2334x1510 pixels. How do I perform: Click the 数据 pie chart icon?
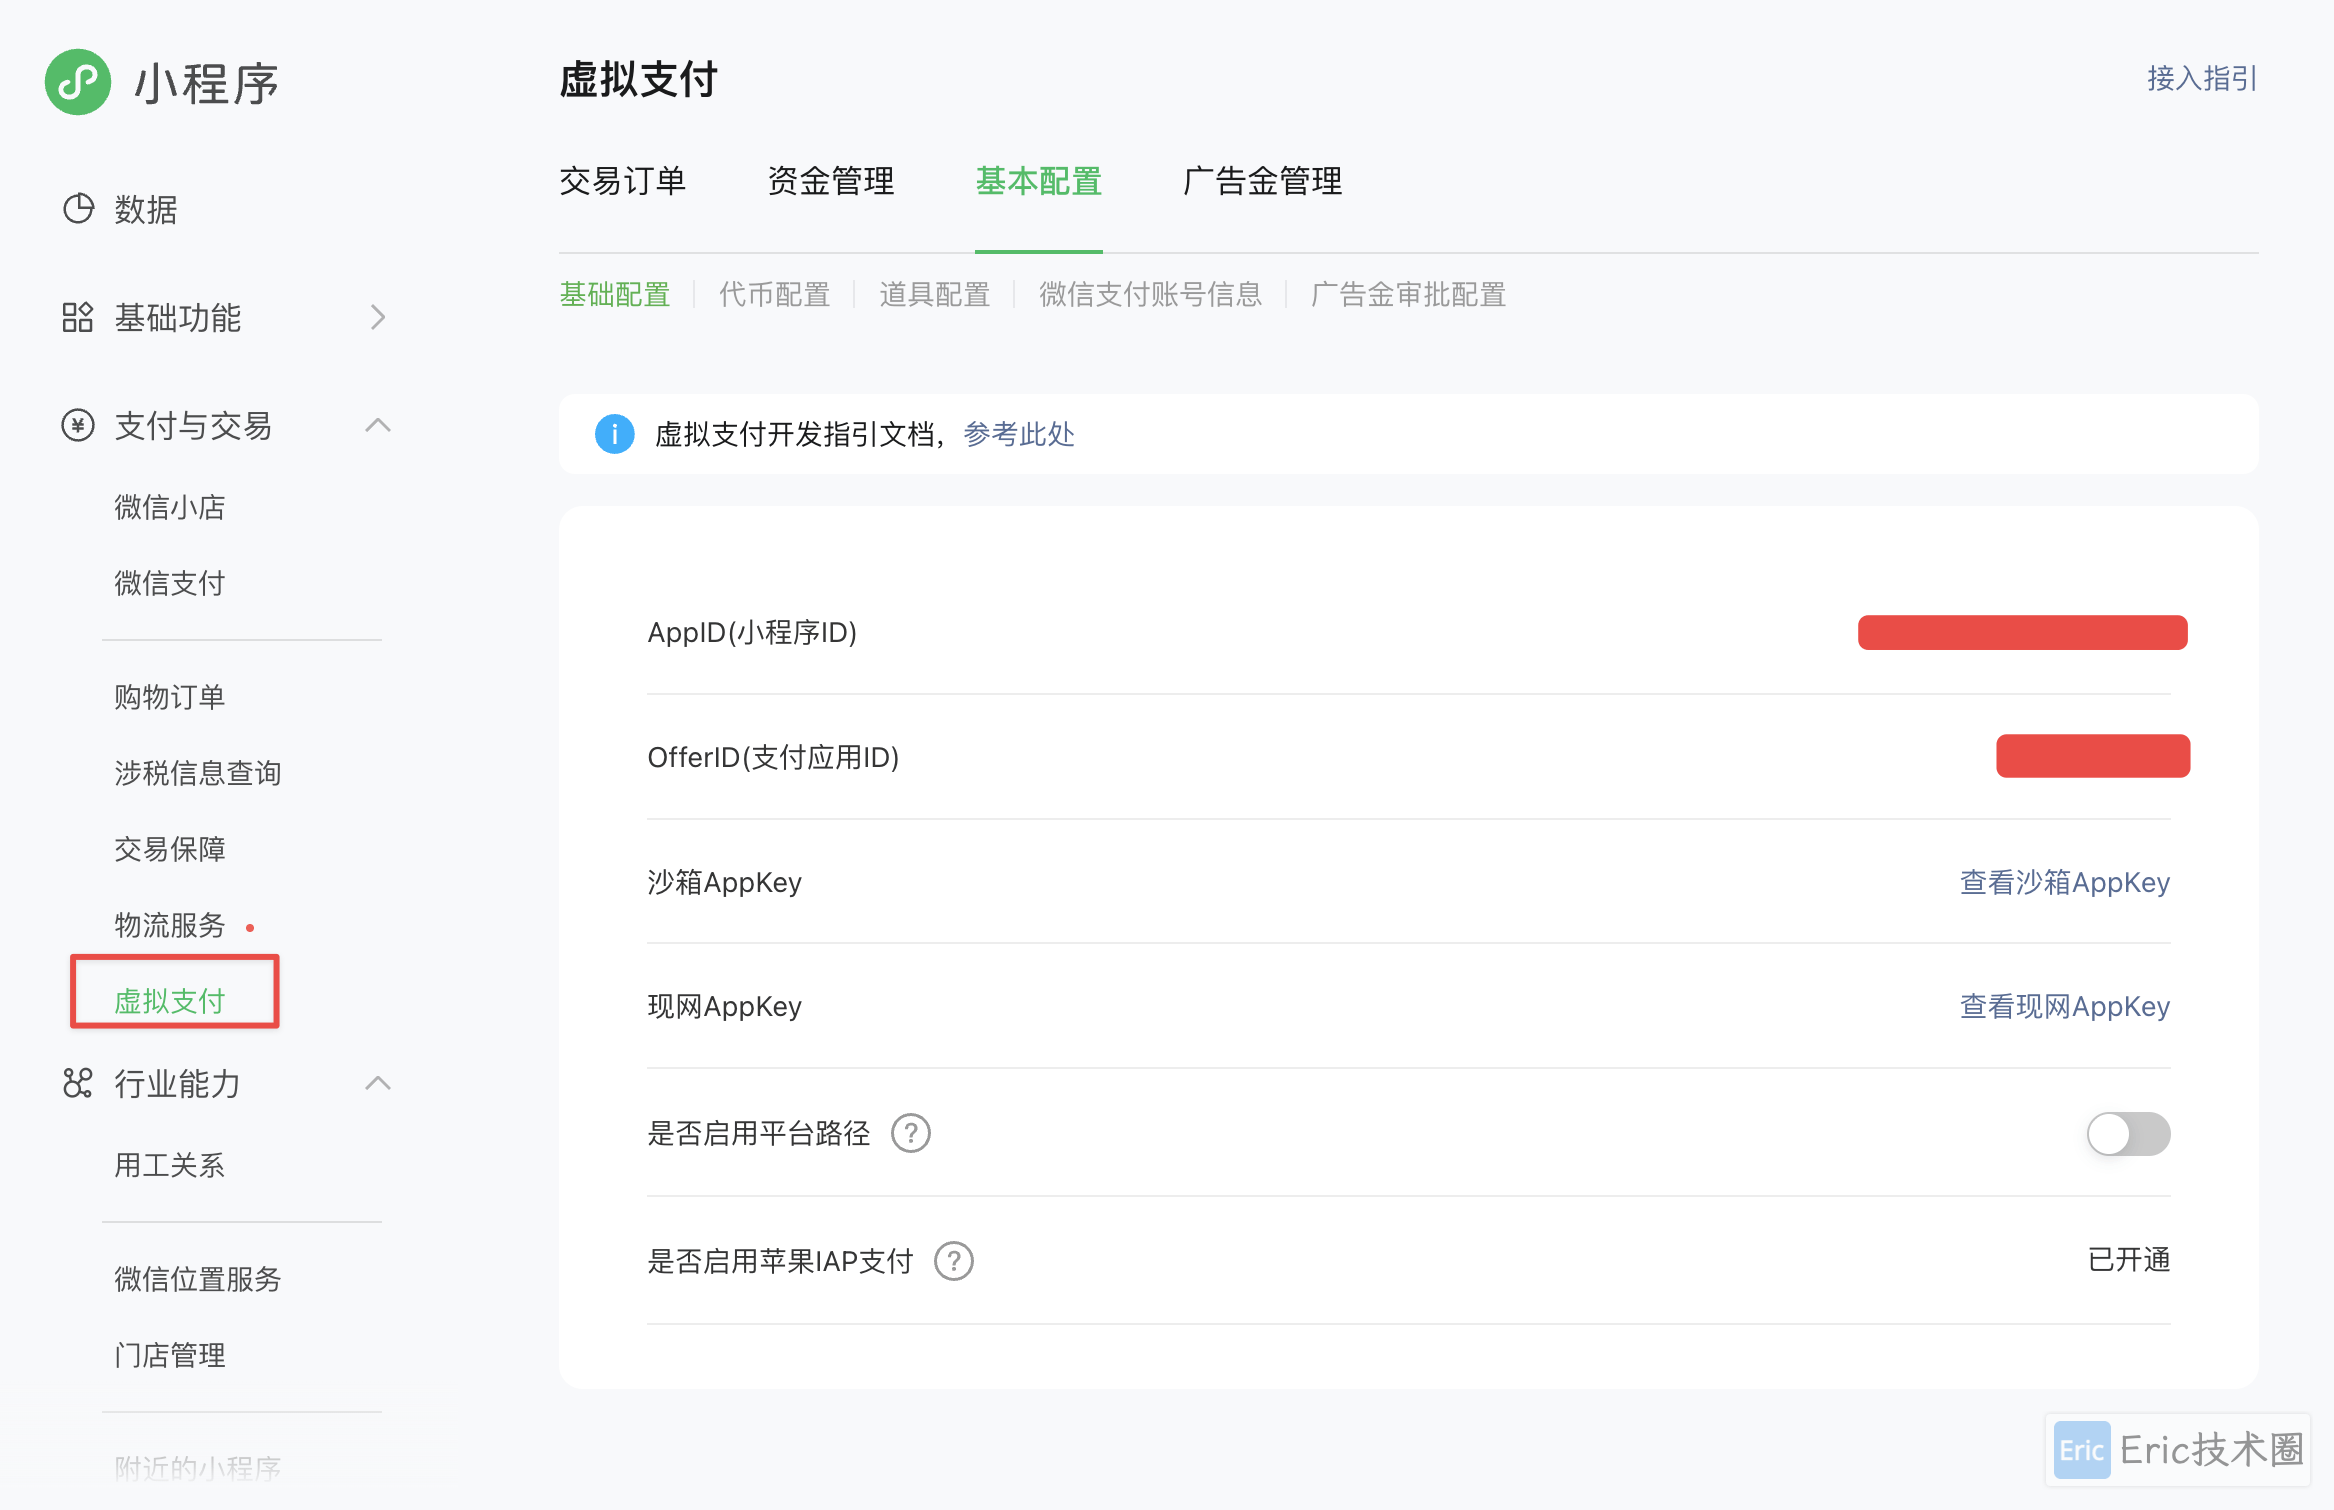[x=78, y=209]
